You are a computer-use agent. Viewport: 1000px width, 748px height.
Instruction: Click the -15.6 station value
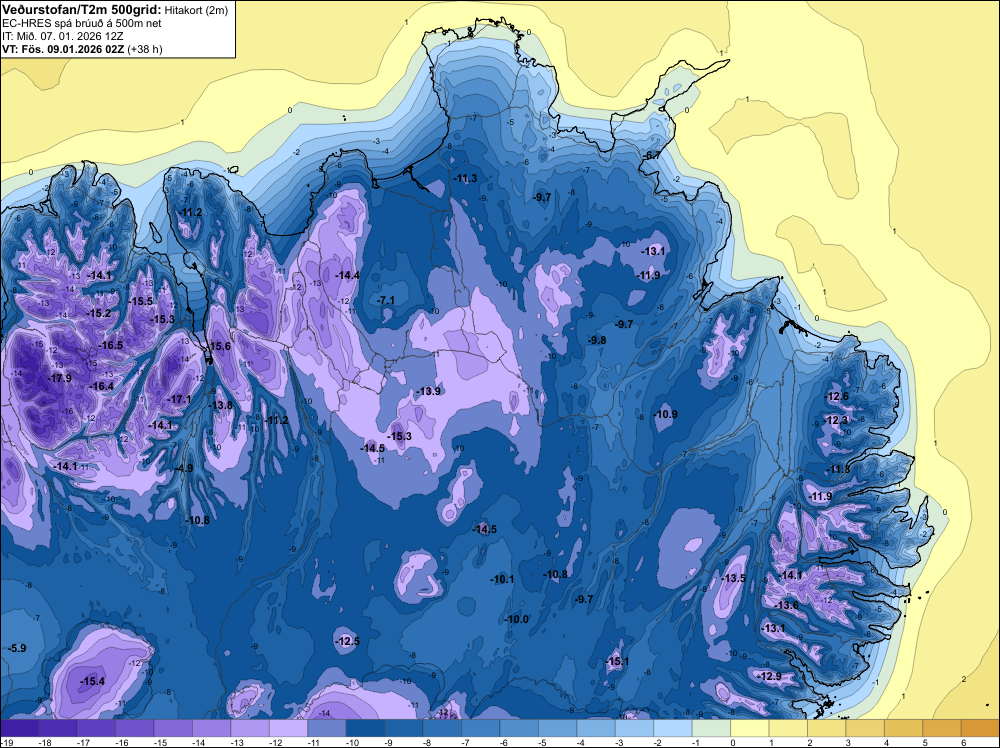point(219,346)
